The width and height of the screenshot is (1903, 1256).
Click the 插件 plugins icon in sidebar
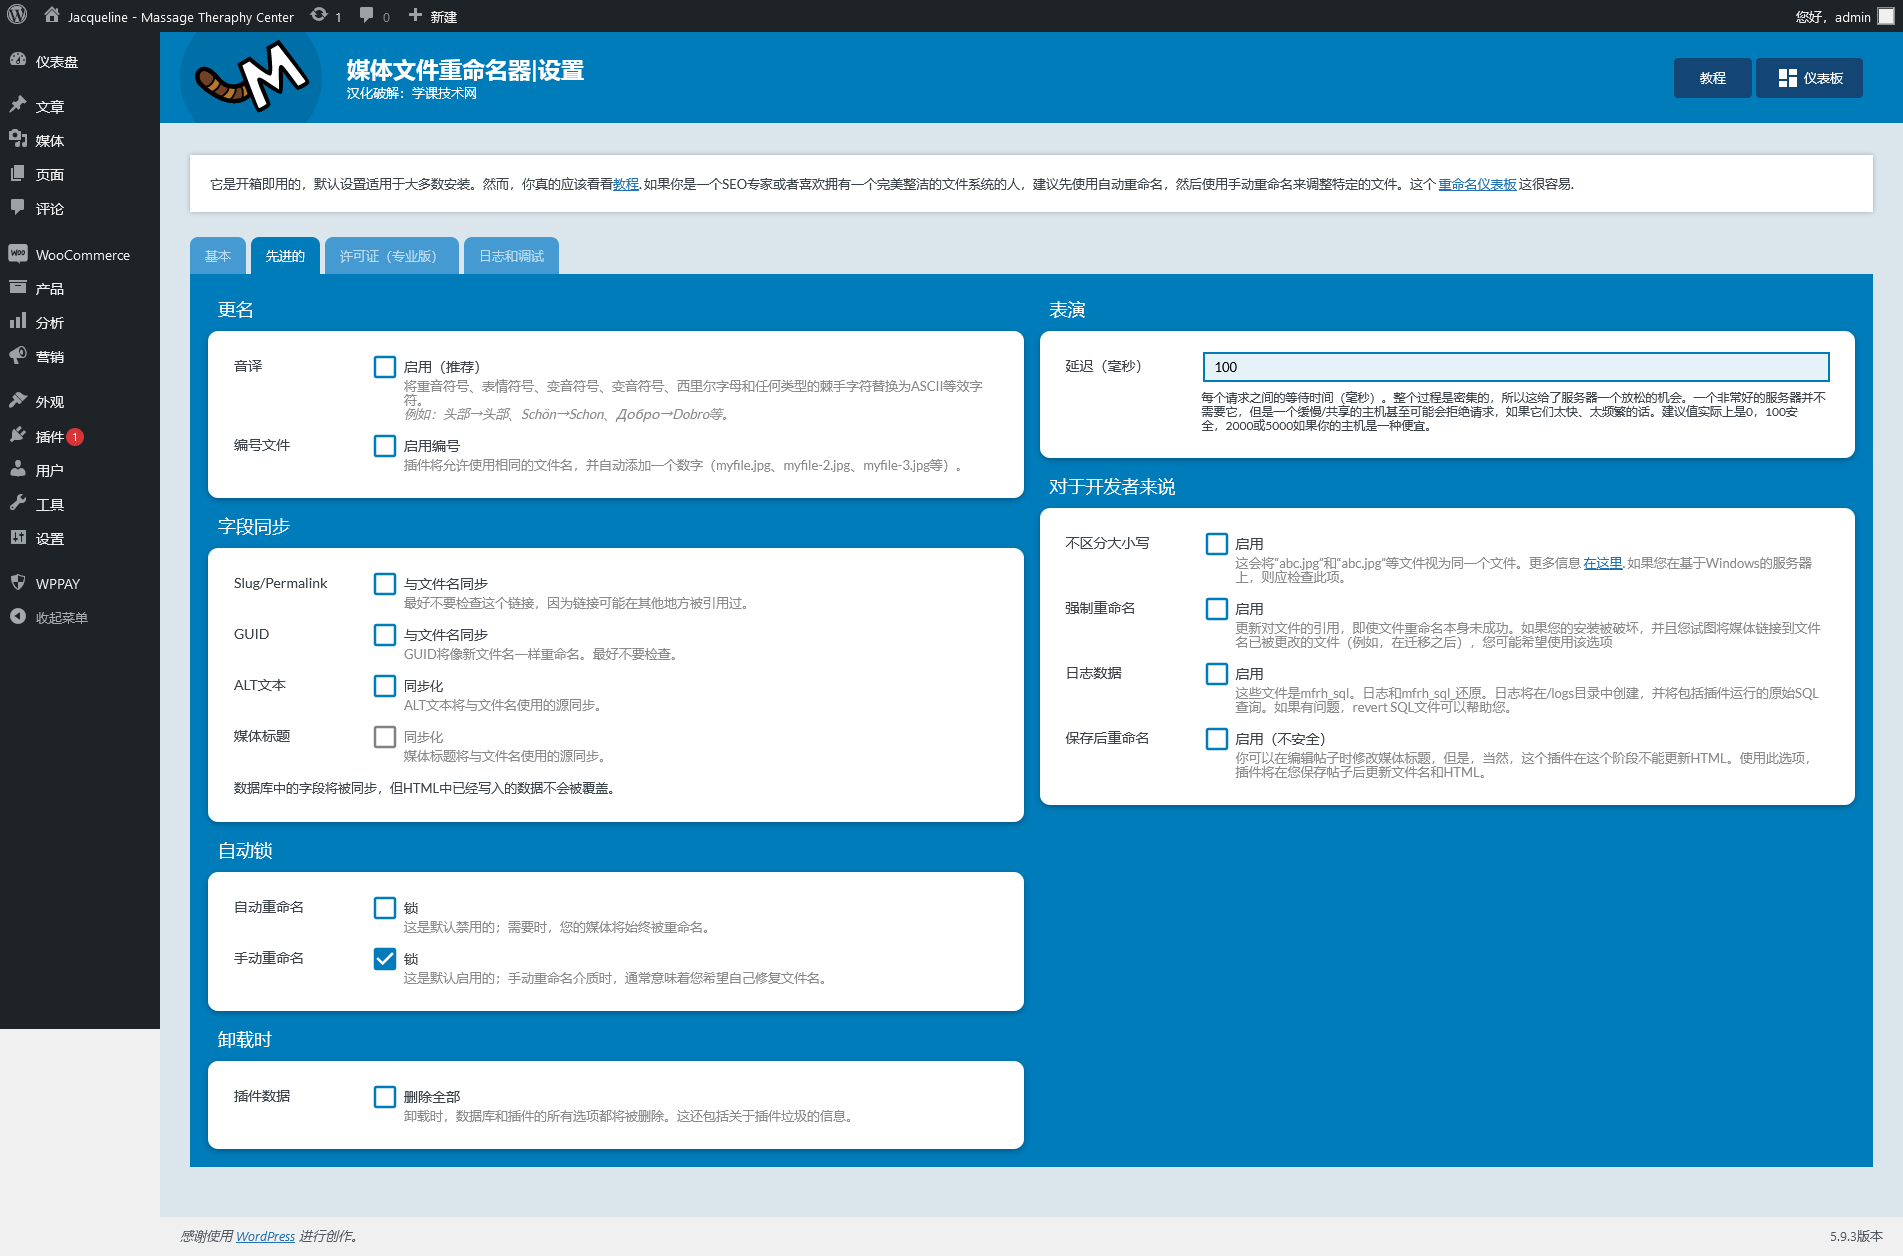click(x=18, y=435)
